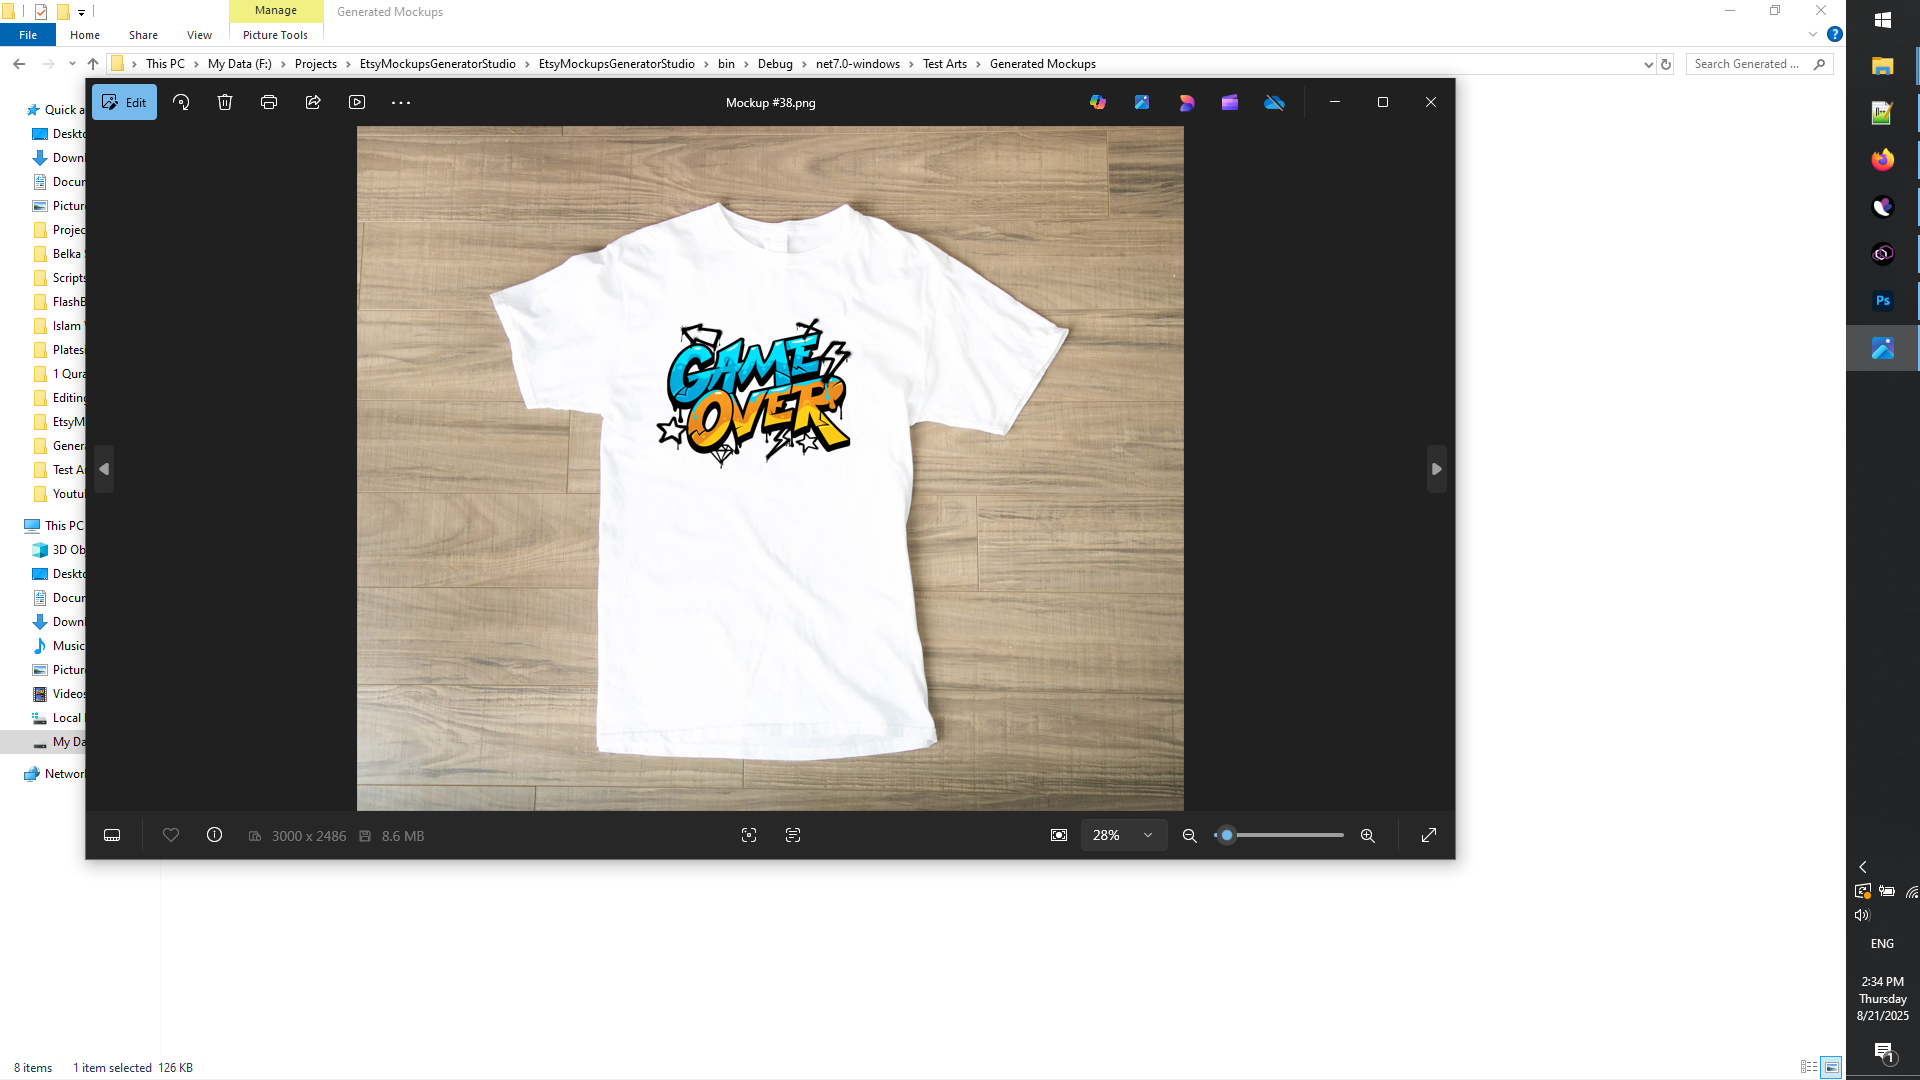Show file information panel
The height and width of the screenshot is (1080, 1920).
(214, 835)
